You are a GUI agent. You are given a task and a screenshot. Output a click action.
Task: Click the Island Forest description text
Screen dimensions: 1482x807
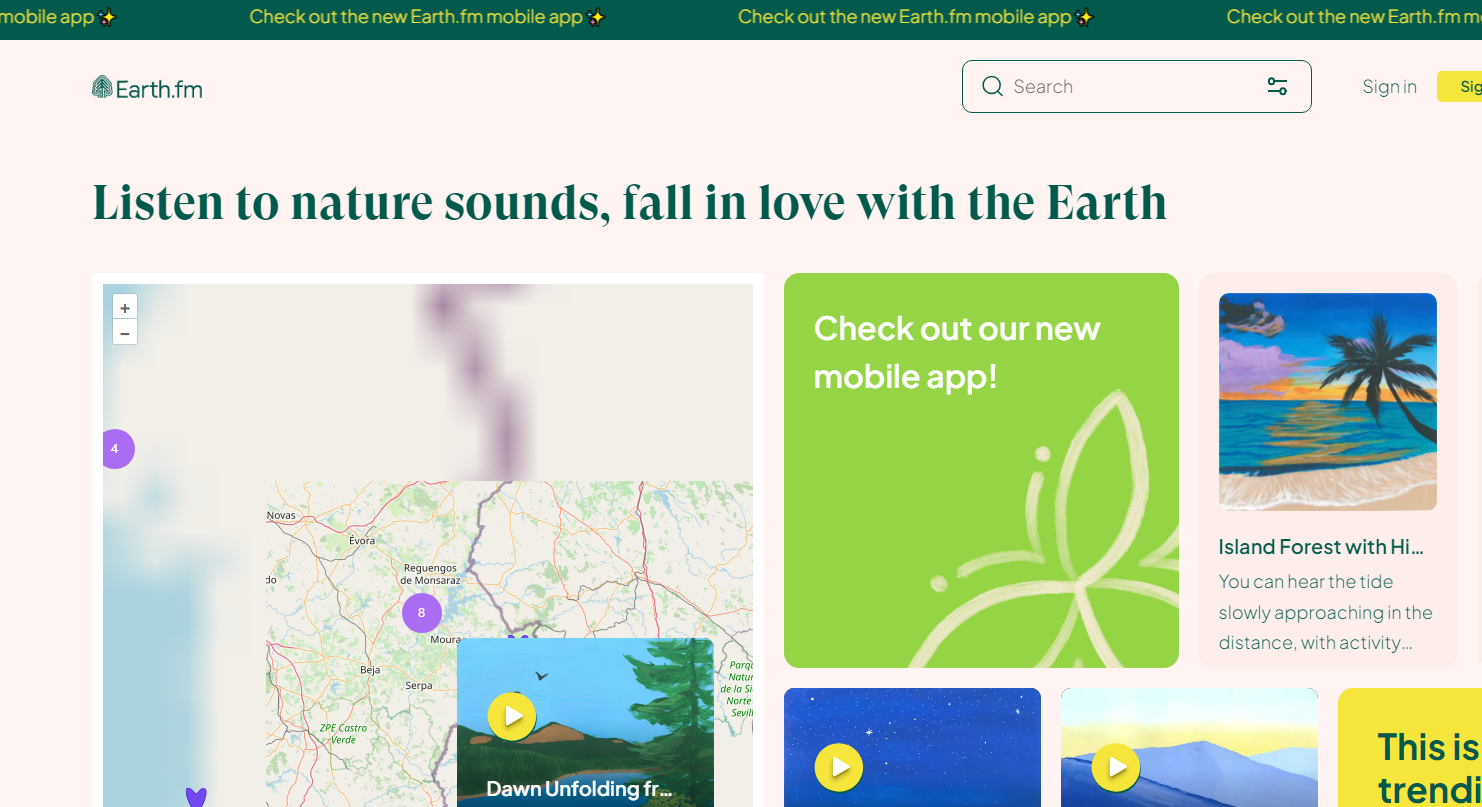point(1326,612)
